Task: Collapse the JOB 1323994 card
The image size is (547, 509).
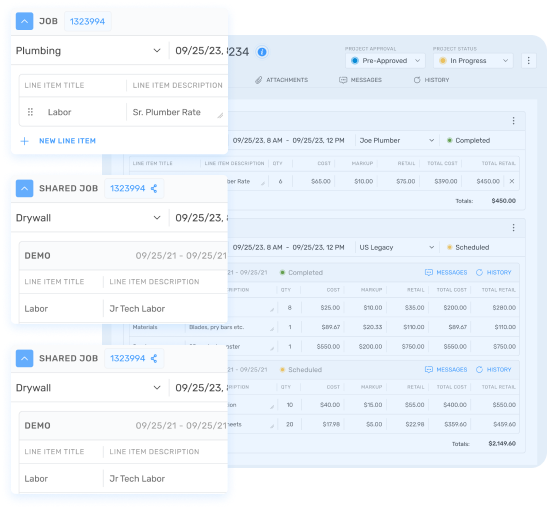Action: 24,21
